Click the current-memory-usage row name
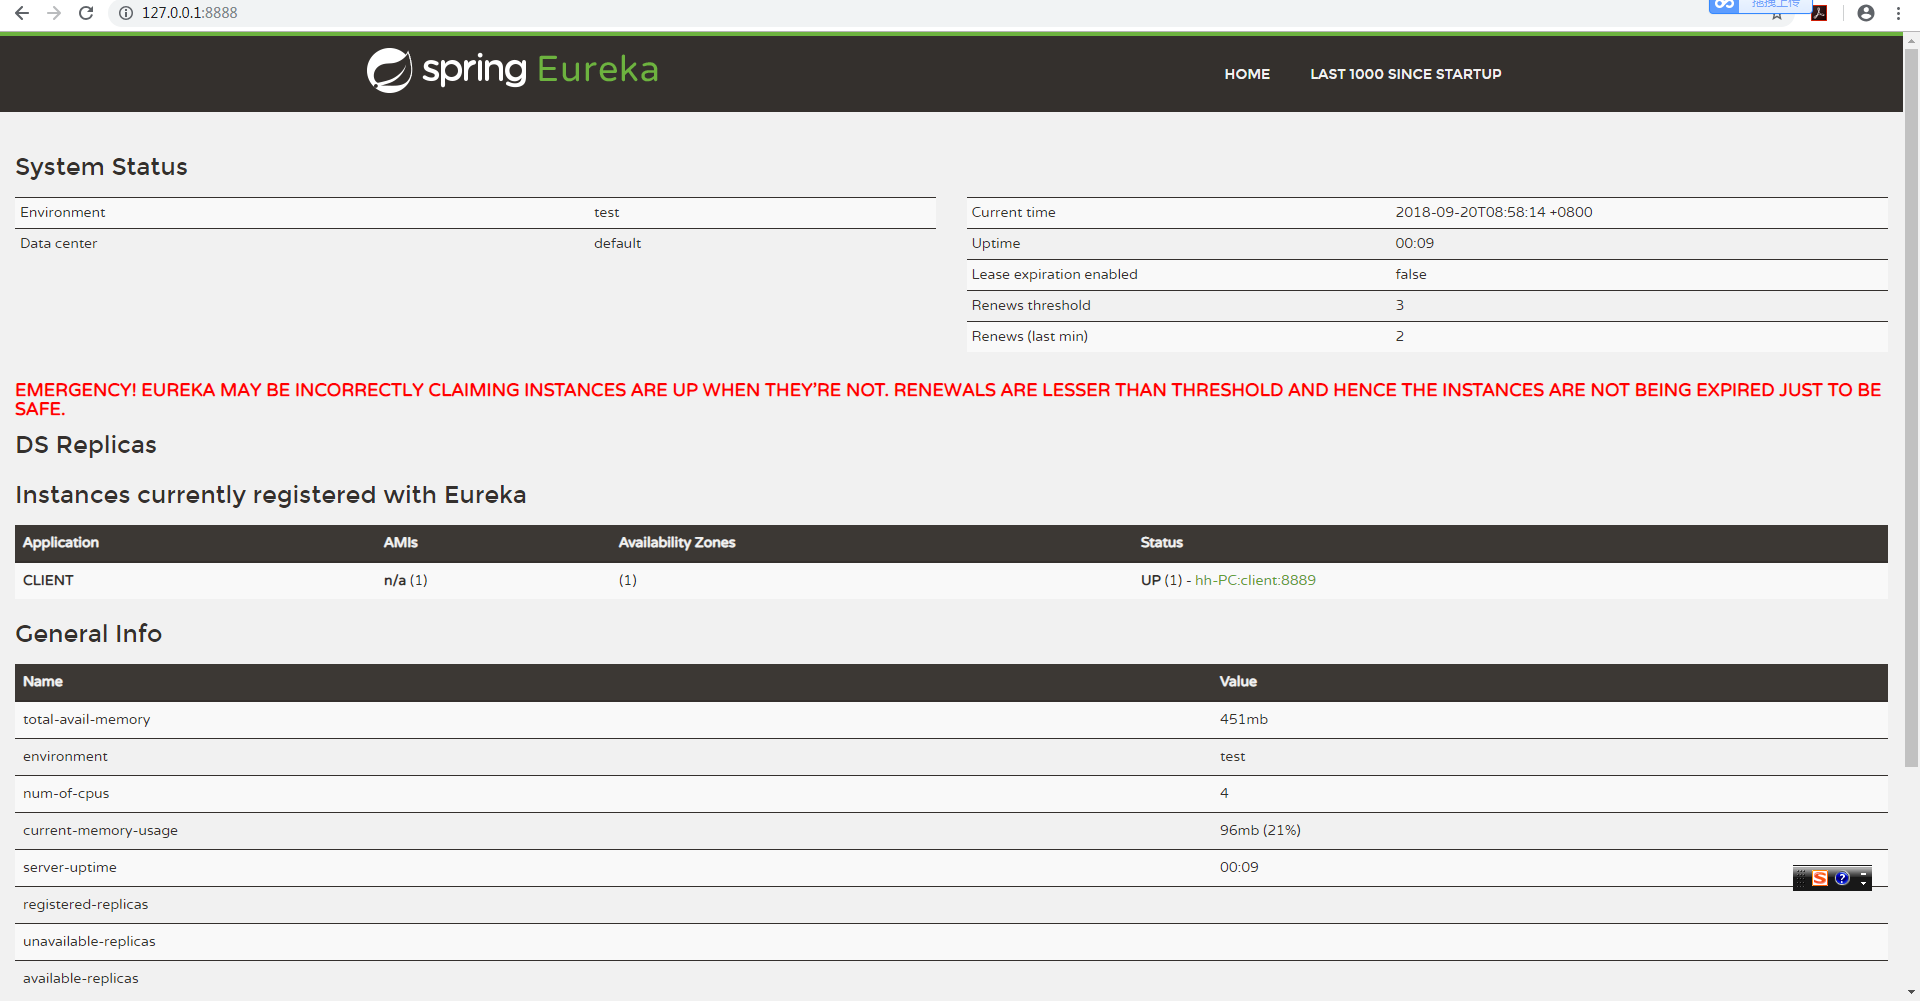 click(x=100, y=830)
